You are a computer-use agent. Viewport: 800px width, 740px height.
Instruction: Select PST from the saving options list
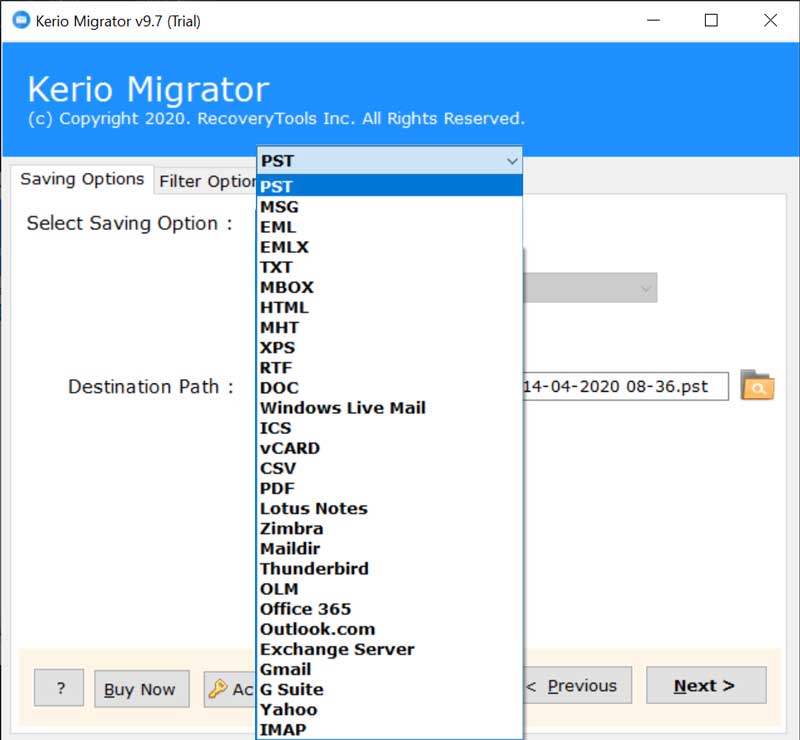click(390, 186)
